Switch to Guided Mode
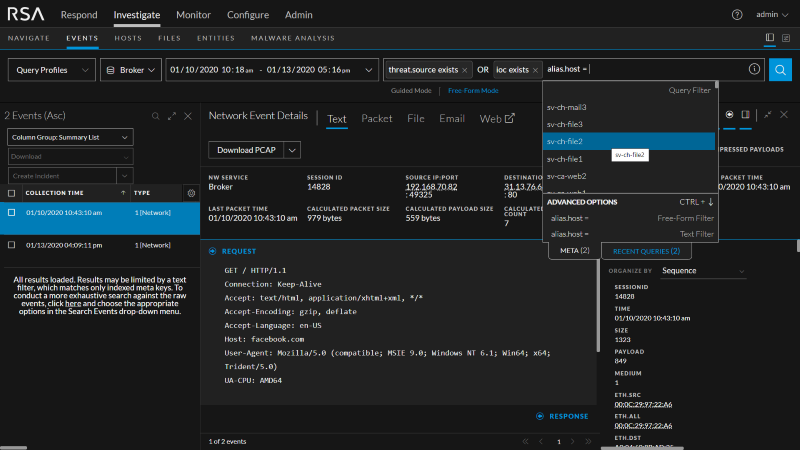 411,91
